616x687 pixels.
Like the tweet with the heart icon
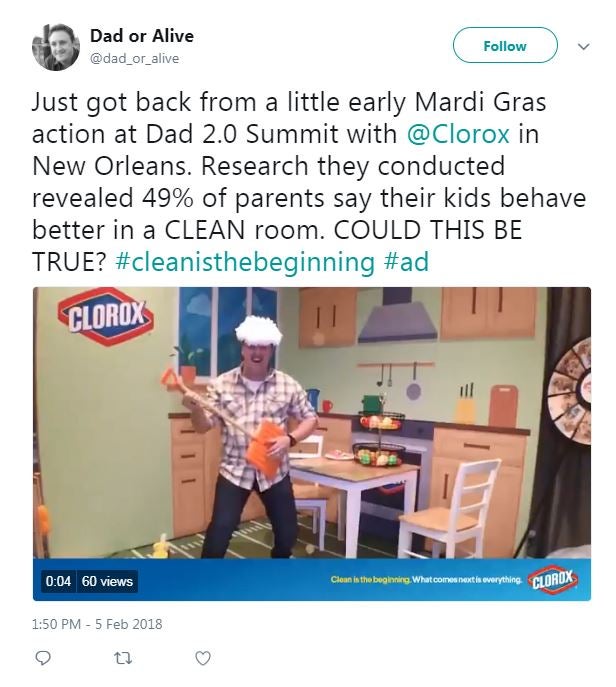pyautogui.click(x=202, y=658)
